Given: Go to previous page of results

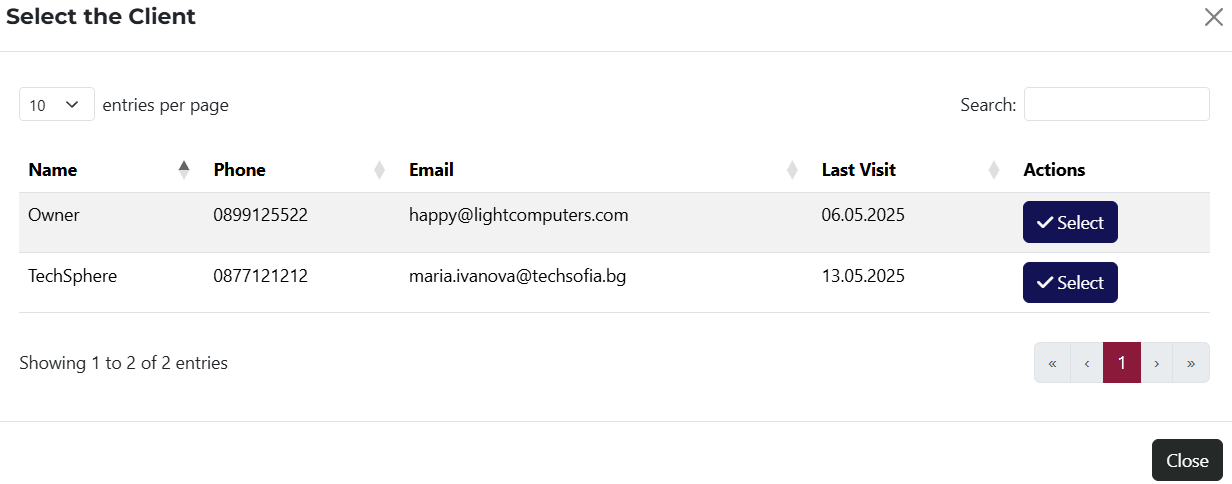Looking at the screenshot, I should tap(1087, 363).
